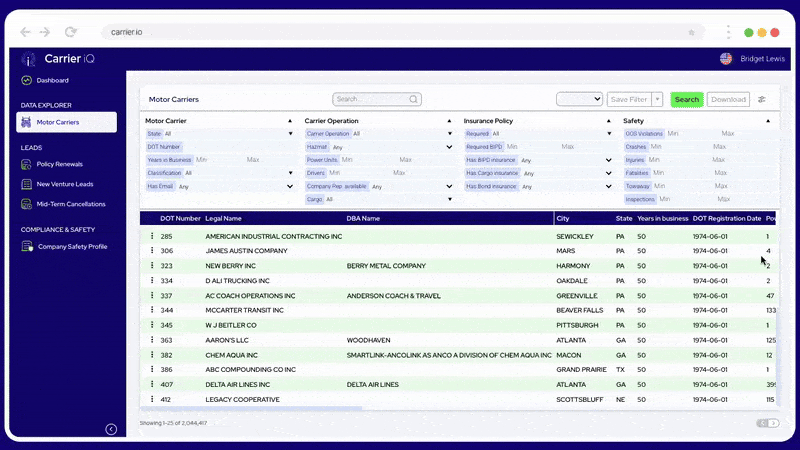800x450 pixels.
Task: Click the Policy Renewals sidebar icon
Action: coord(27,164)
